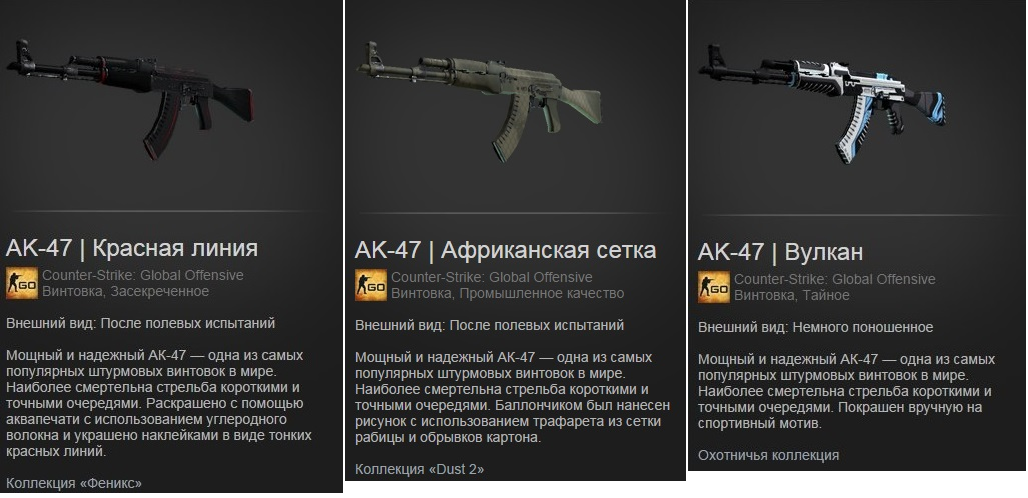Click the Винтовка, Засекреченное tag line
Screen dimensions: 1028x498
(x=126, y=292)
